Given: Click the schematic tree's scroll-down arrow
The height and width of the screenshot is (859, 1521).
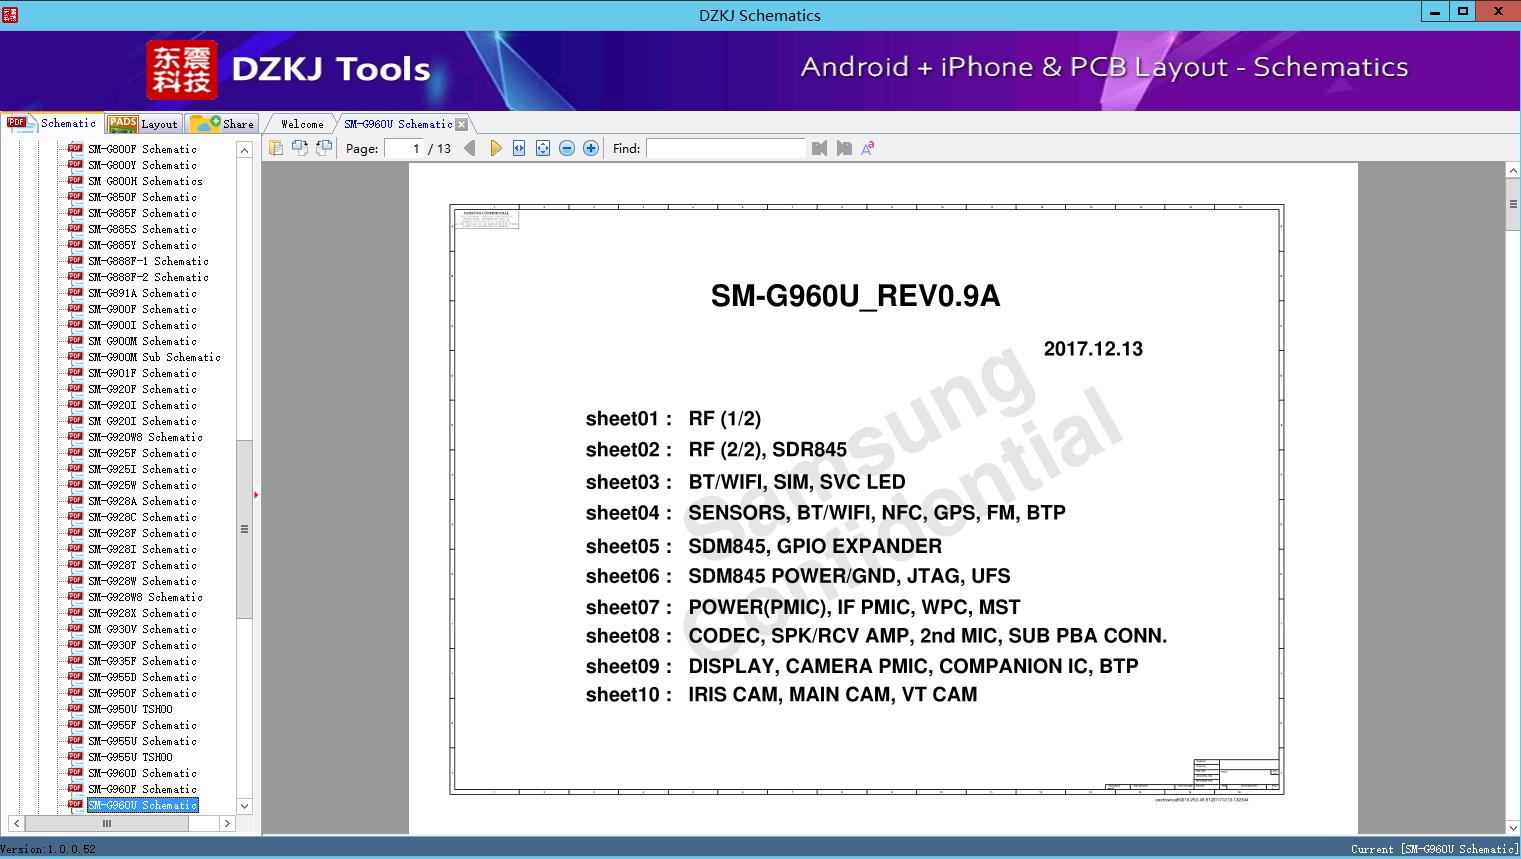Looking at the screenshot, I should [244, 806].
